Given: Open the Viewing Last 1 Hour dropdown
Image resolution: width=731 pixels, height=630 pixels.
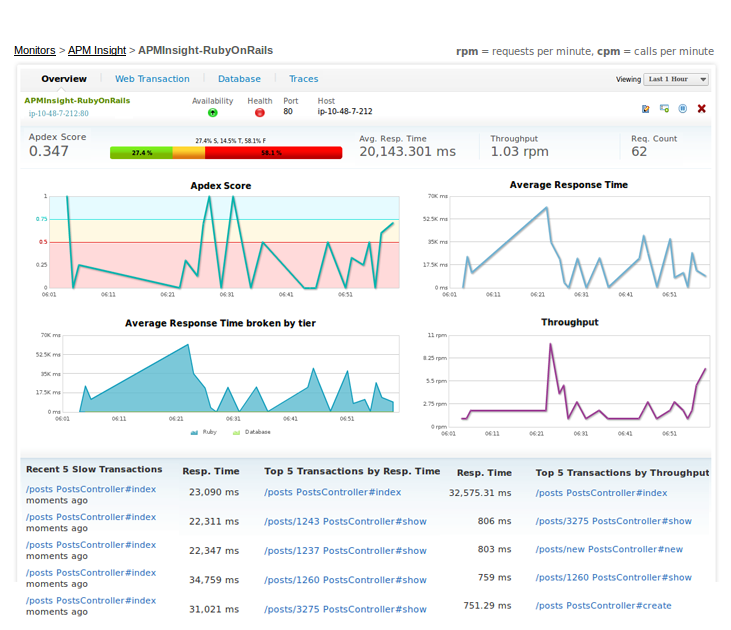Looking at the screenshot, I should (x=676, y=79).
